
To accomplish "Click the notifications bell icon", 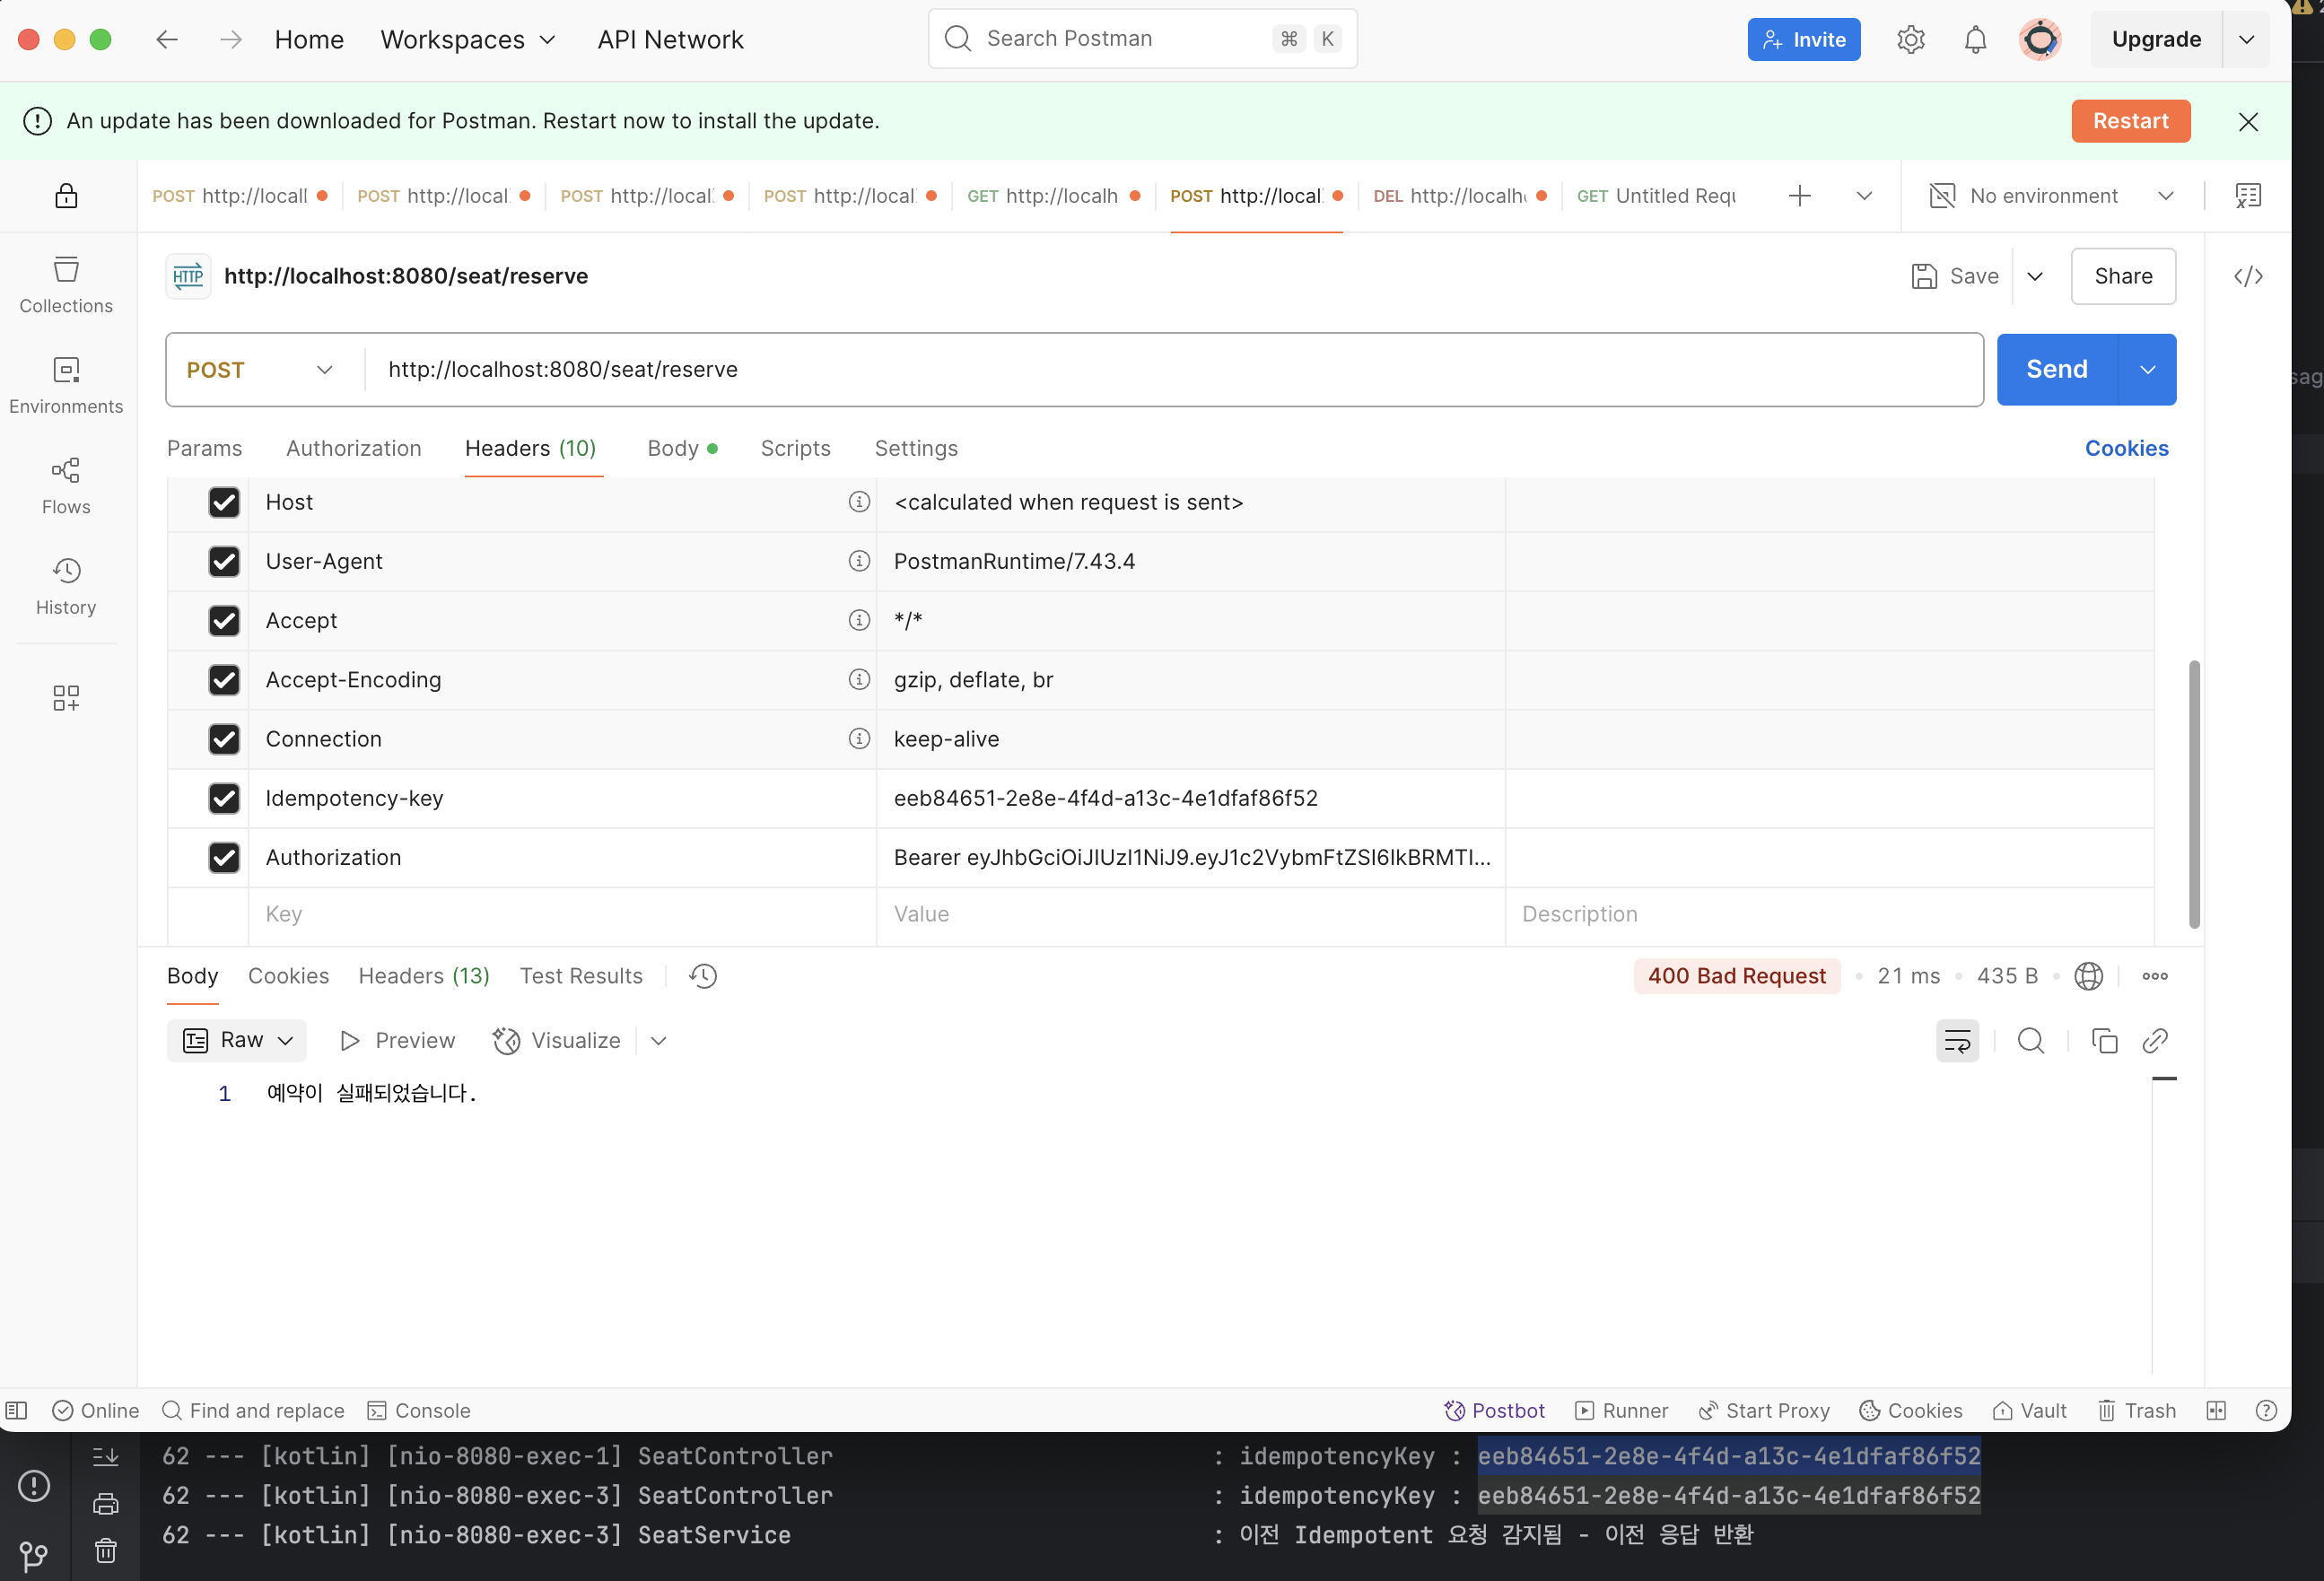I will click(1975, 40).
